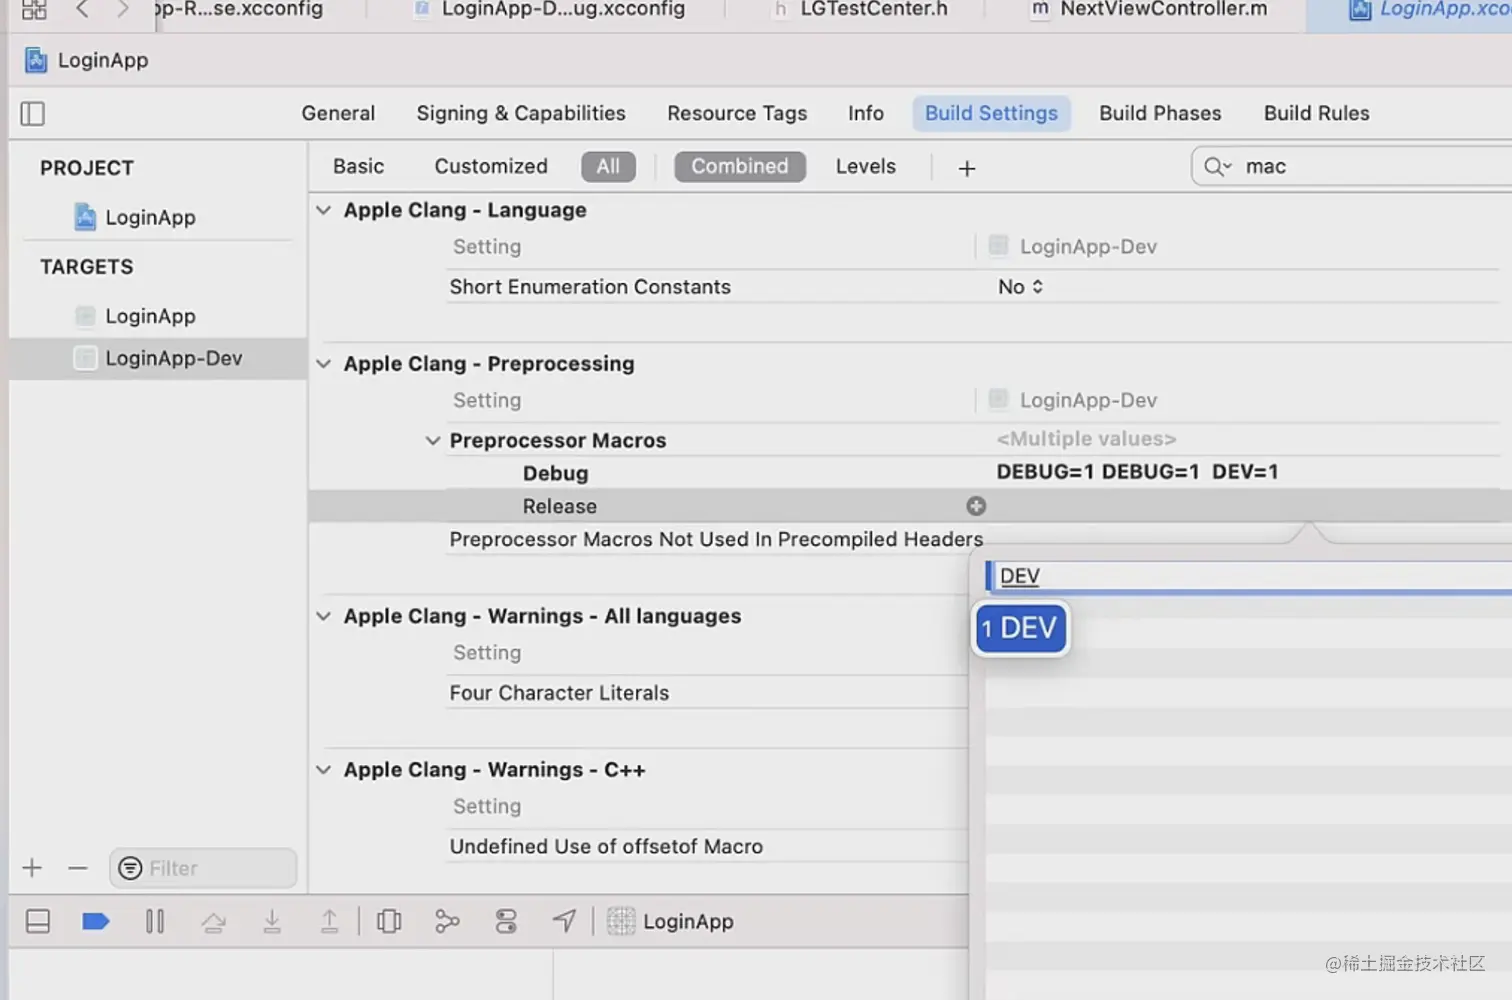The height and width of the screenshot is (1000, 1512).
Task: Show Customized build settings
Action: click(491, 166)
